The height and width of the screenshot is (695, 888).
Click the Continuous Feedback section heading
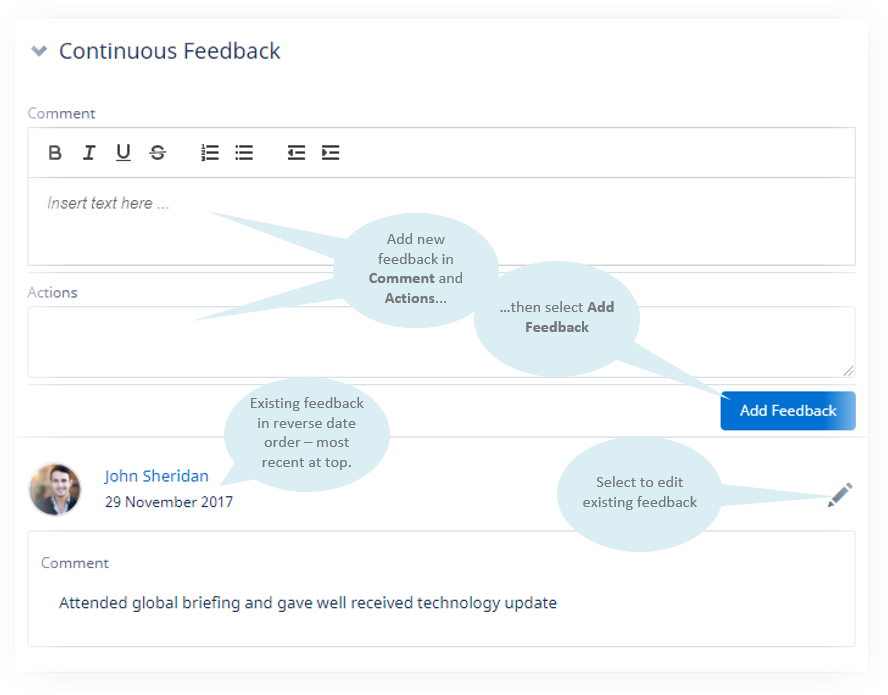click(x=170, y=51)
